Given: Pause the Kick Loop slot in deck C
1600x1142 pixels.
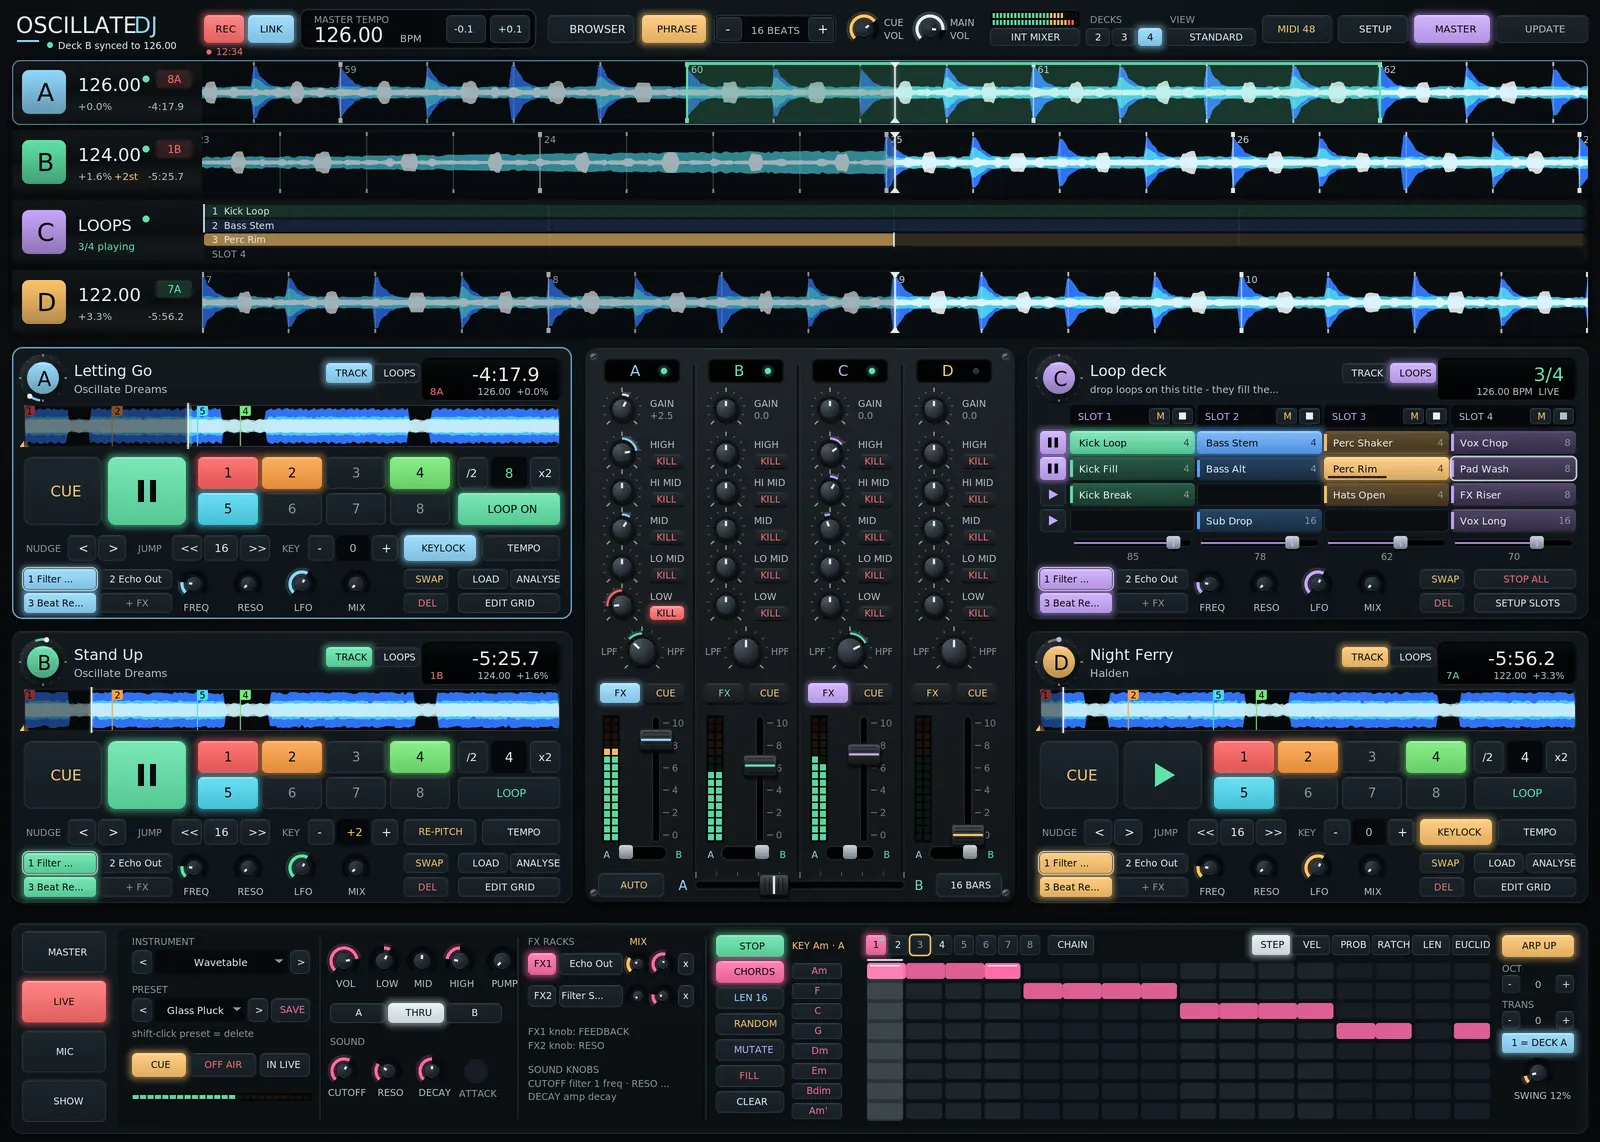Looking at the screenshot, I should pos(1052,443).
